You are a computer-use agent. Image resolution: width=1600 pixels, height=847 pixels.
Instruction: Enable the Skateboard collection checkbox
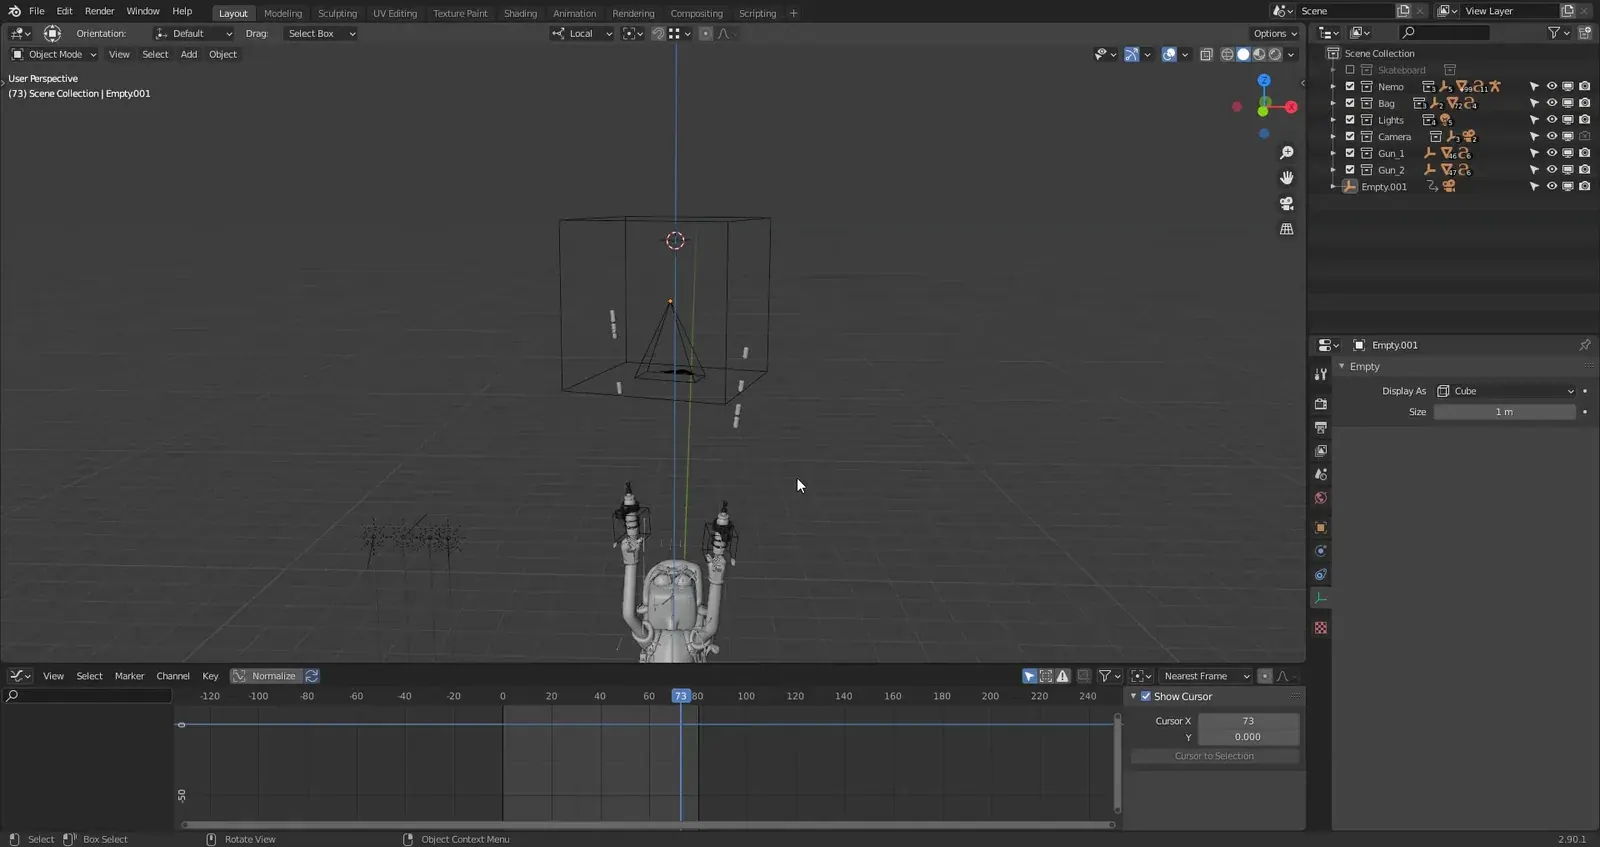coord(1350,70)
